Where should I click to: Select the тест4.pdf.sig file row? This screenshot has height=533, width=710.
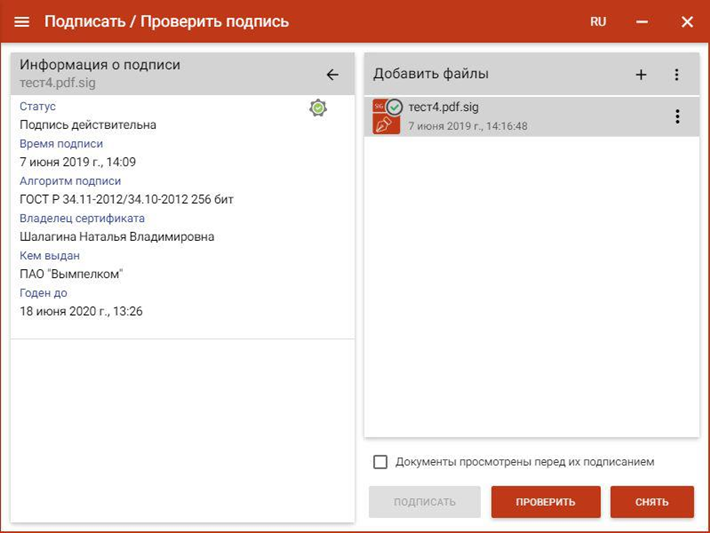[x=532, y=116]
